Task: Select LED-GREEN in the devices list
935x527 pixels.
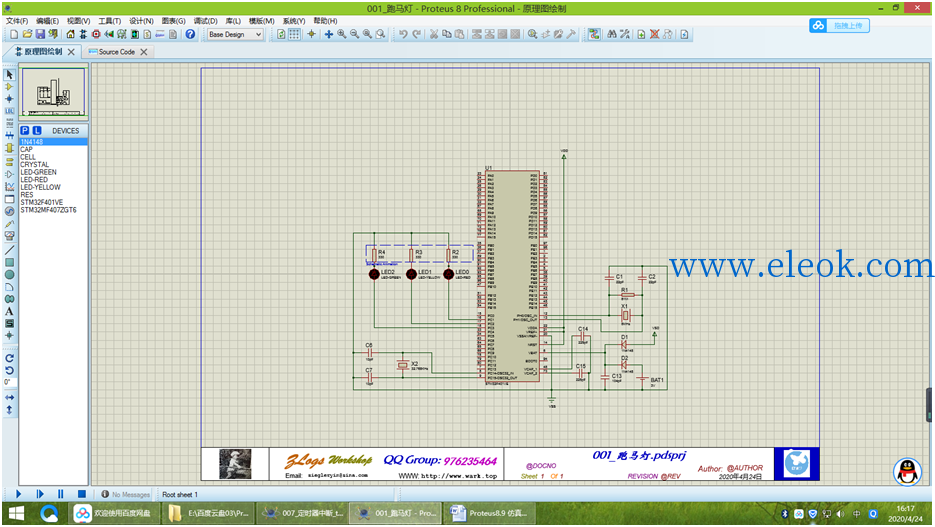Action: click(x=53, y=172)
